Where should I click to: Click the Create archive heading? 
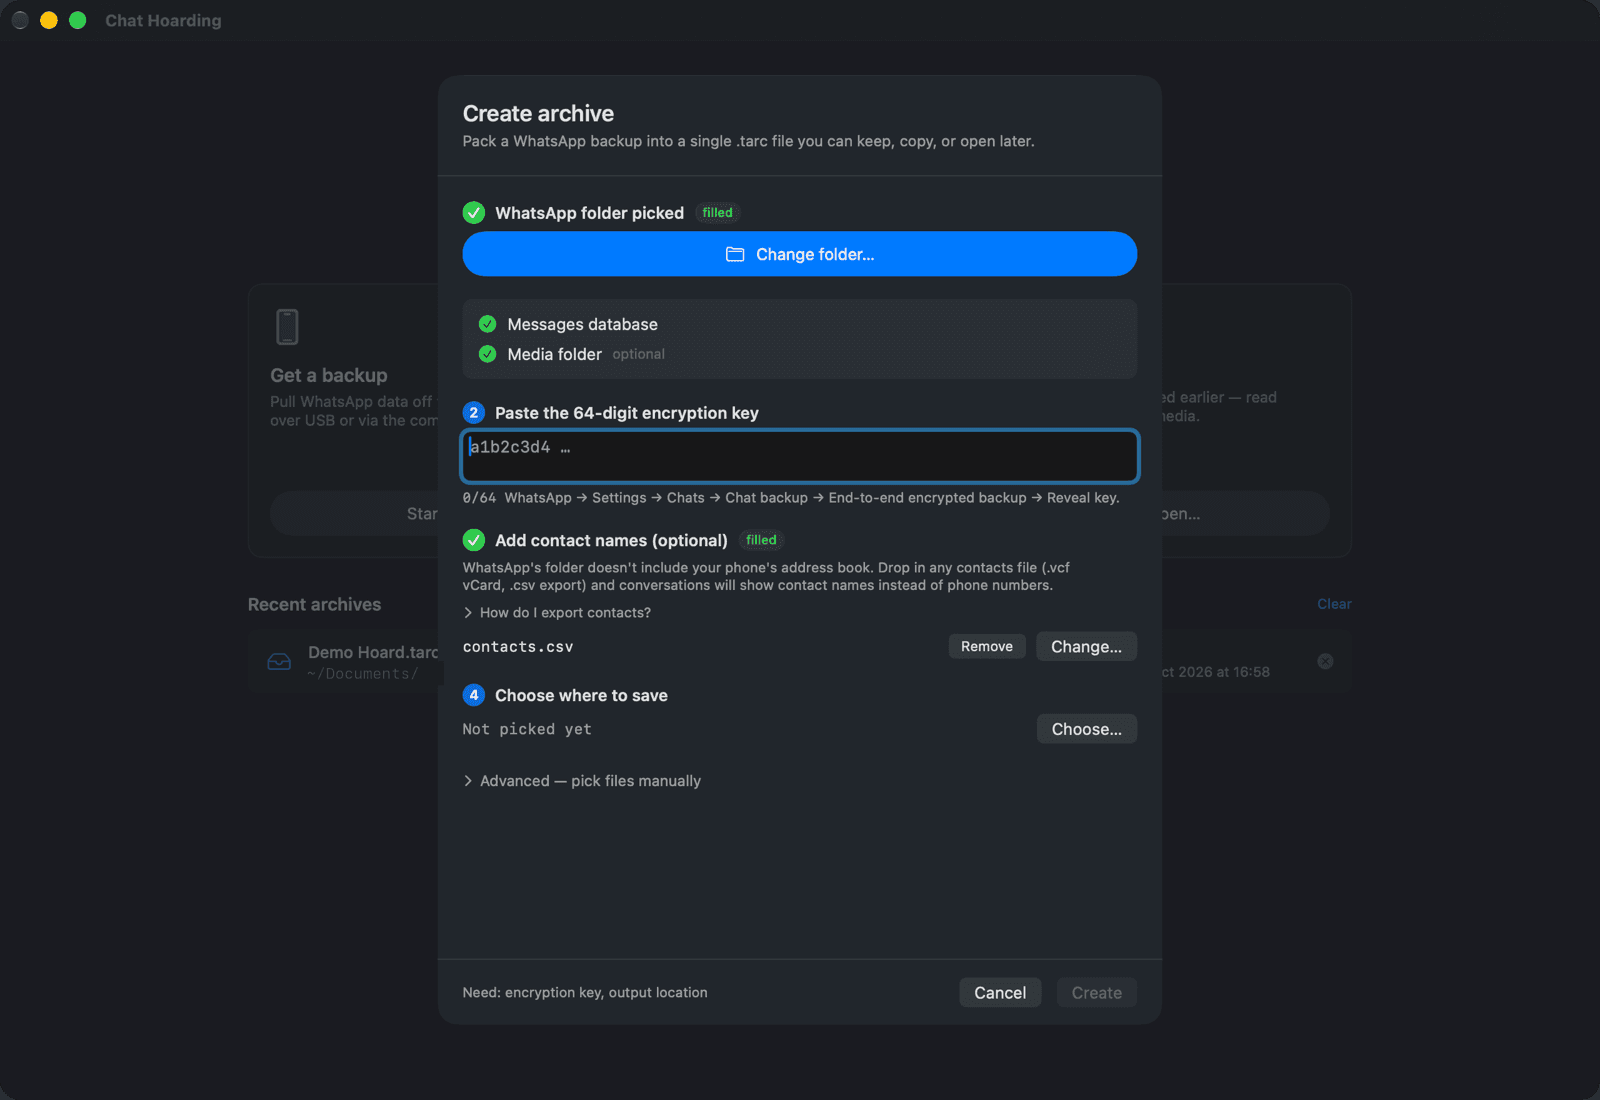(x=538, y=114)
